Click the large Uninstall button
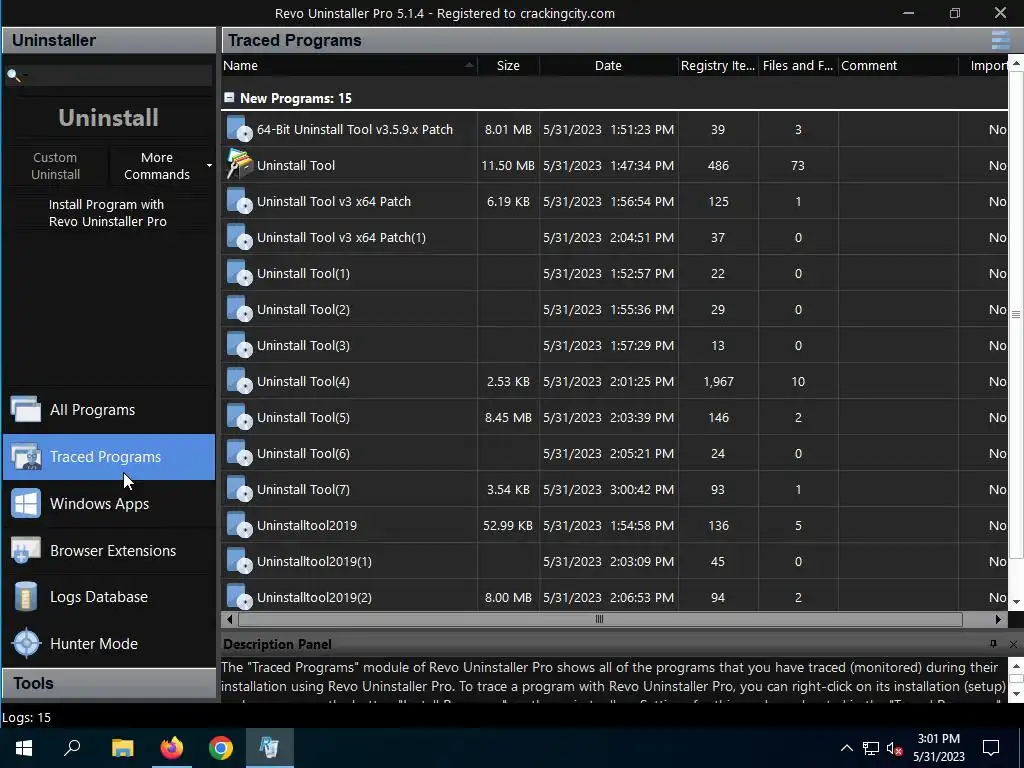 pos(108,118)
